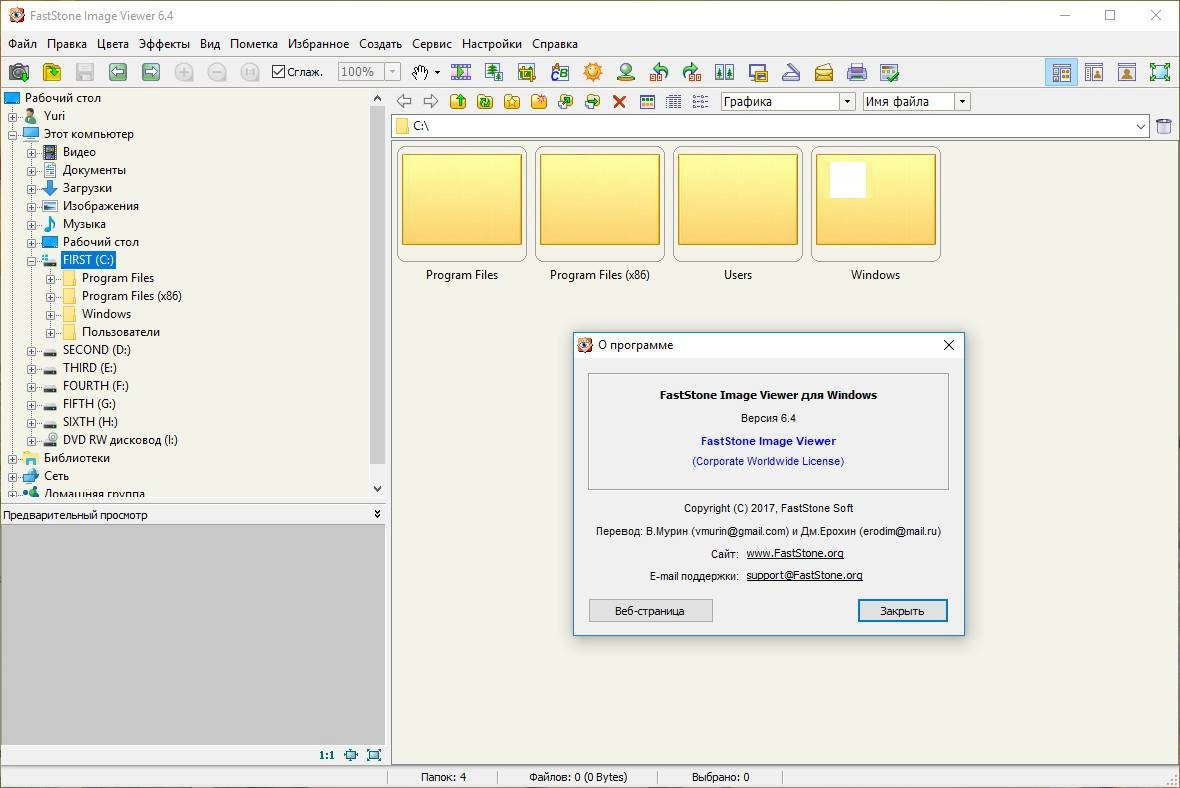Enter full screen mode icon

[x=1160, y=72]
